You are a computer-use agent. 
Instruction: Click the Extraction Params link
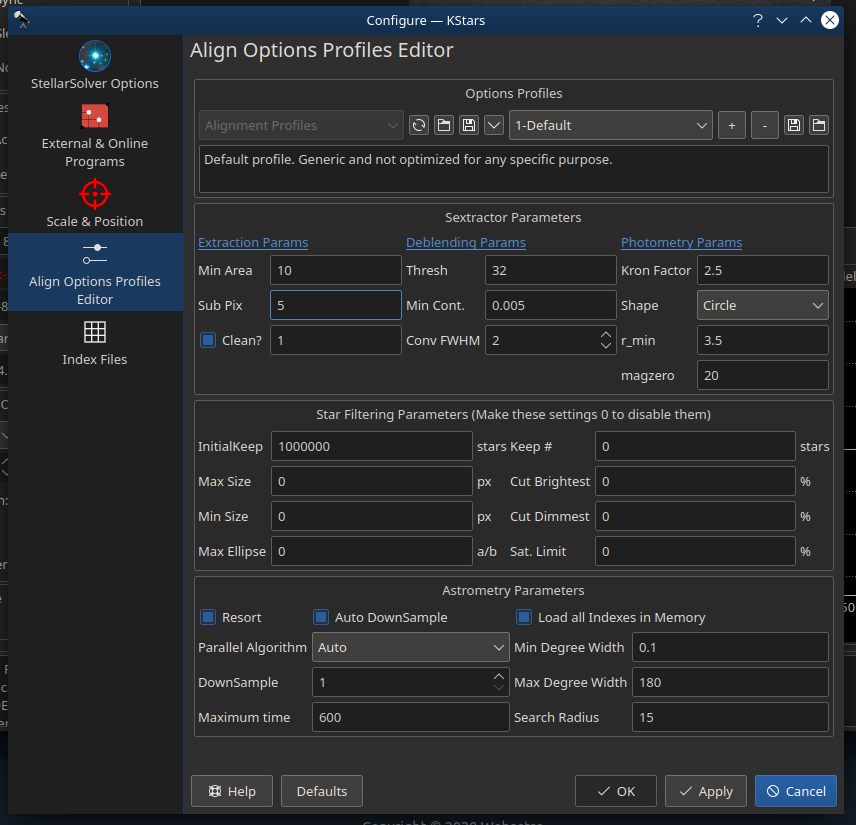coord(253,243)
